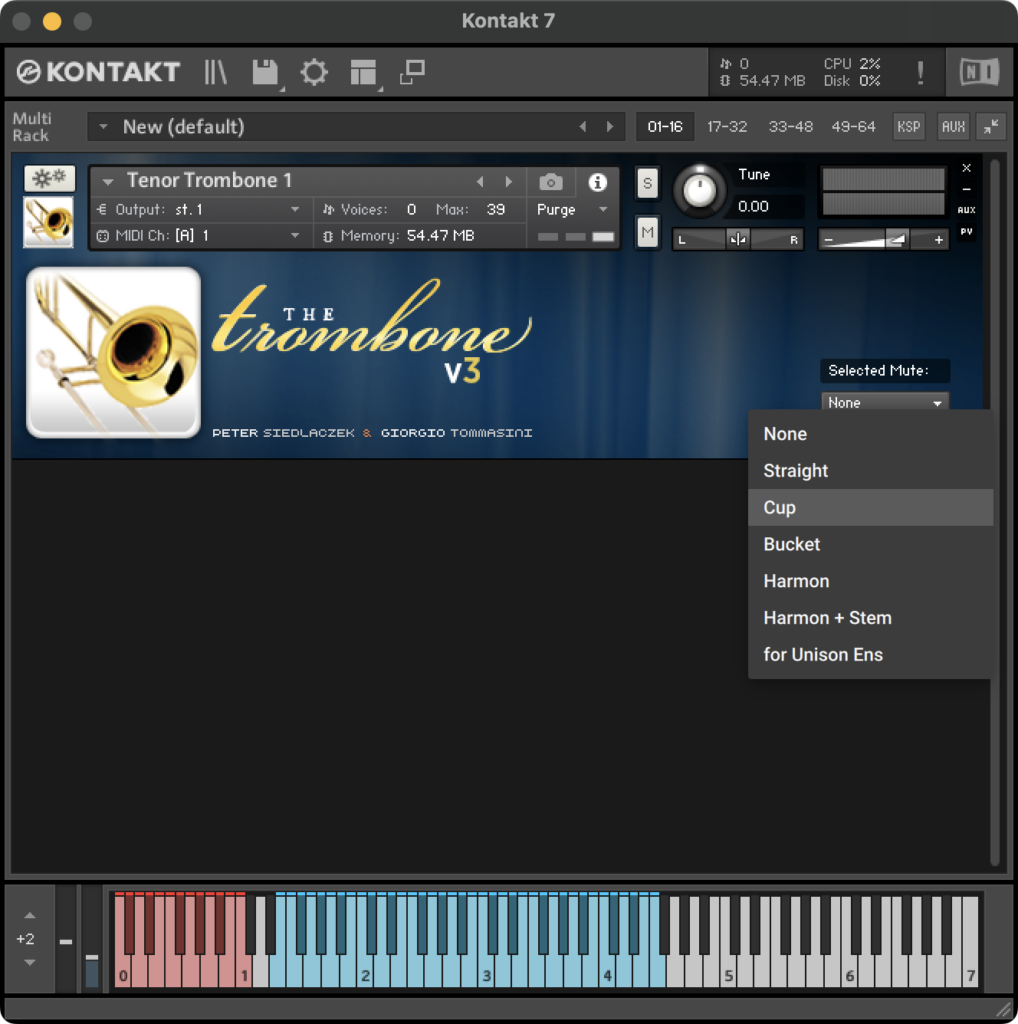Screen dimensions: 1018x1024
Task: Toggle minimized rack view icon
Action: point(413,72)
